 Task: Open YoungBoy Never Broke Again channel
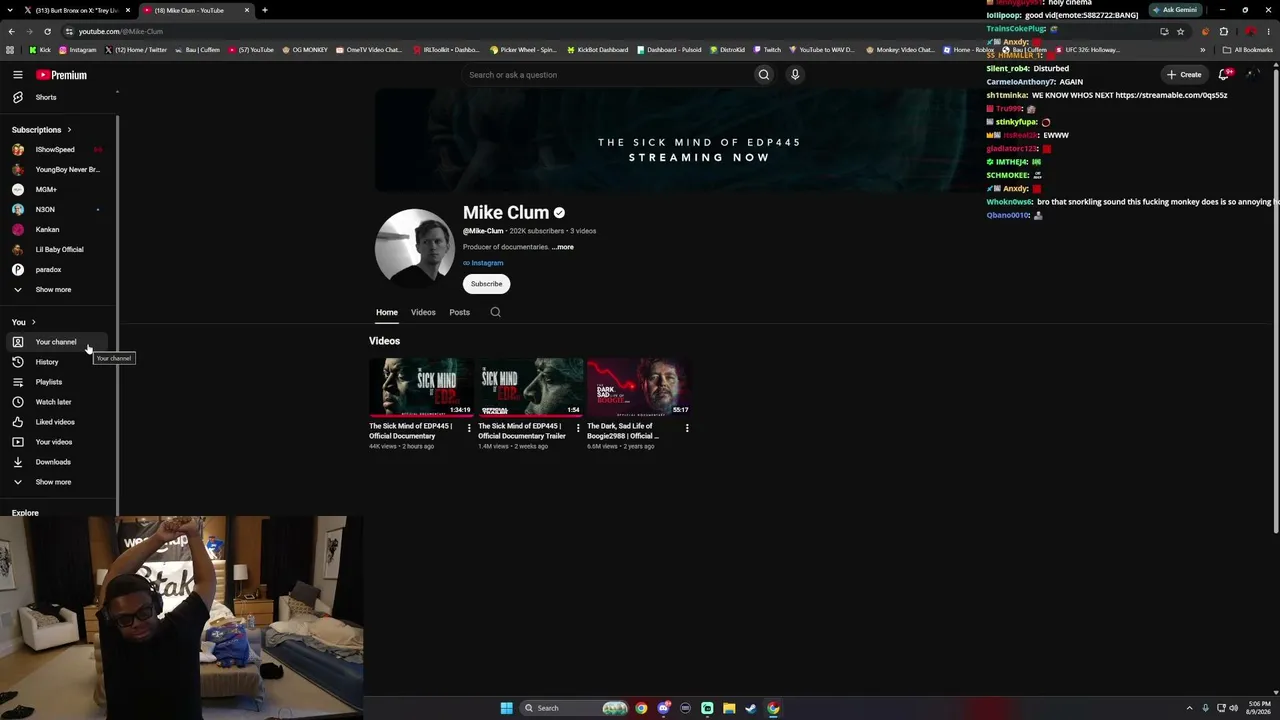tap(58, 170)
